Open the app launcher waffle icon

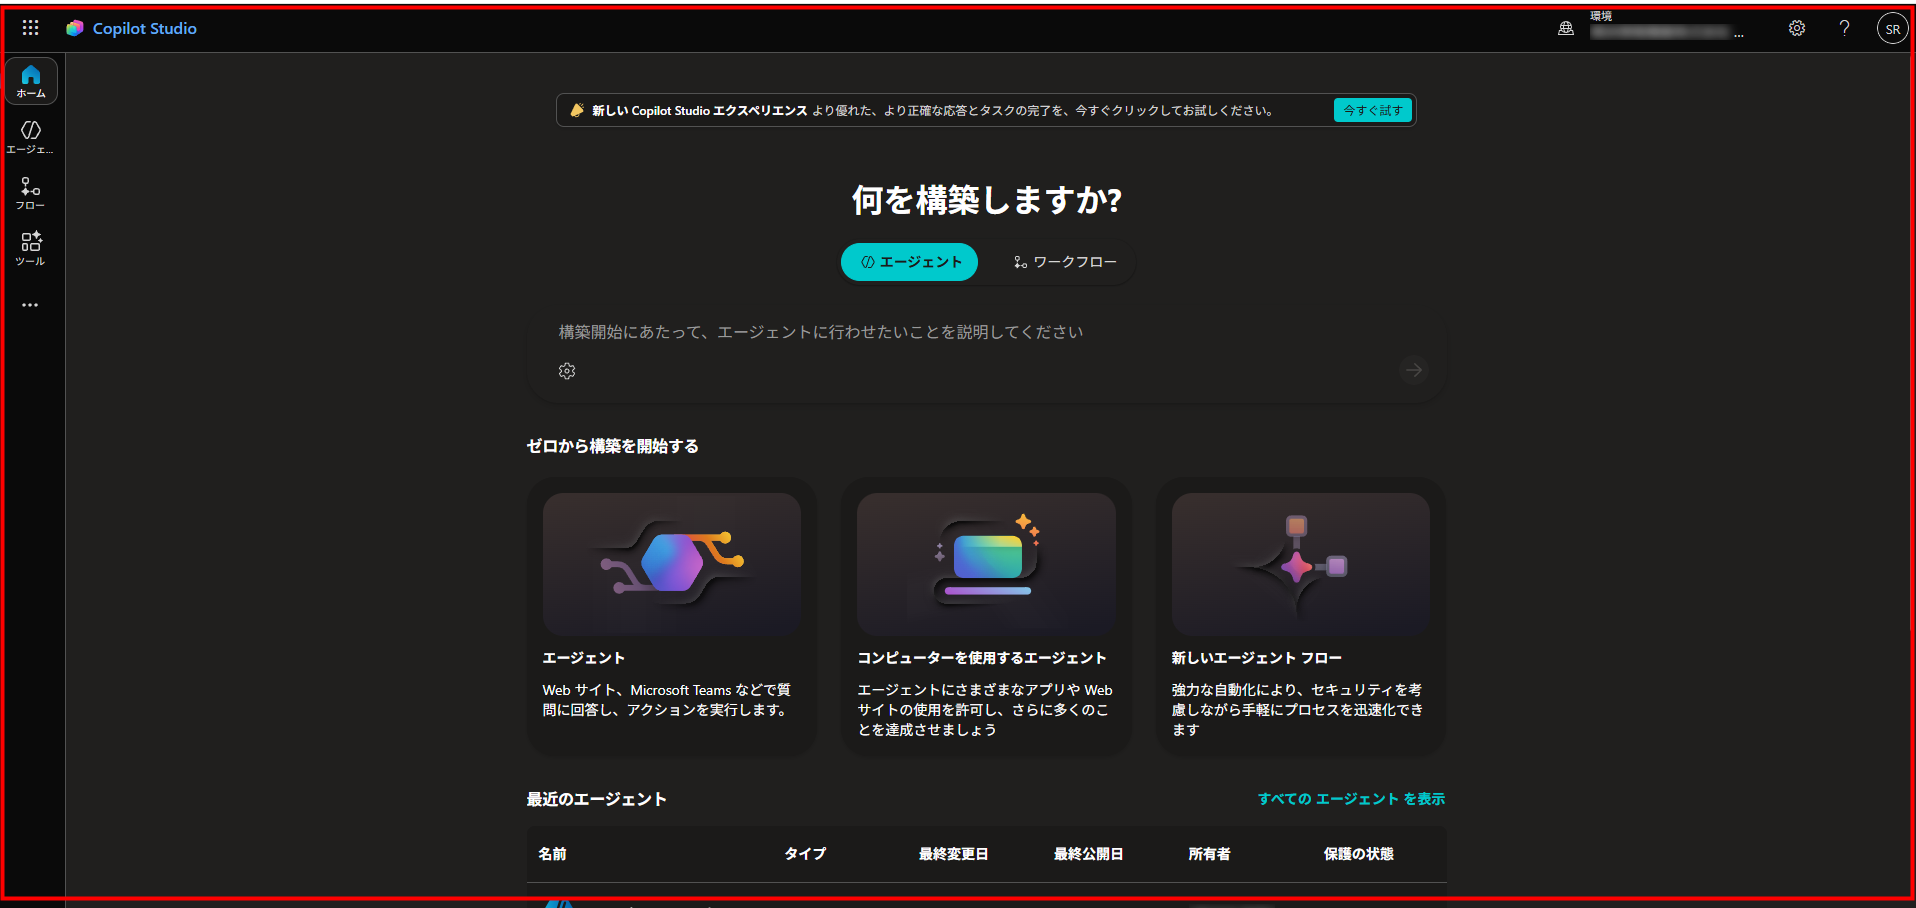click(x=31, y=28)
